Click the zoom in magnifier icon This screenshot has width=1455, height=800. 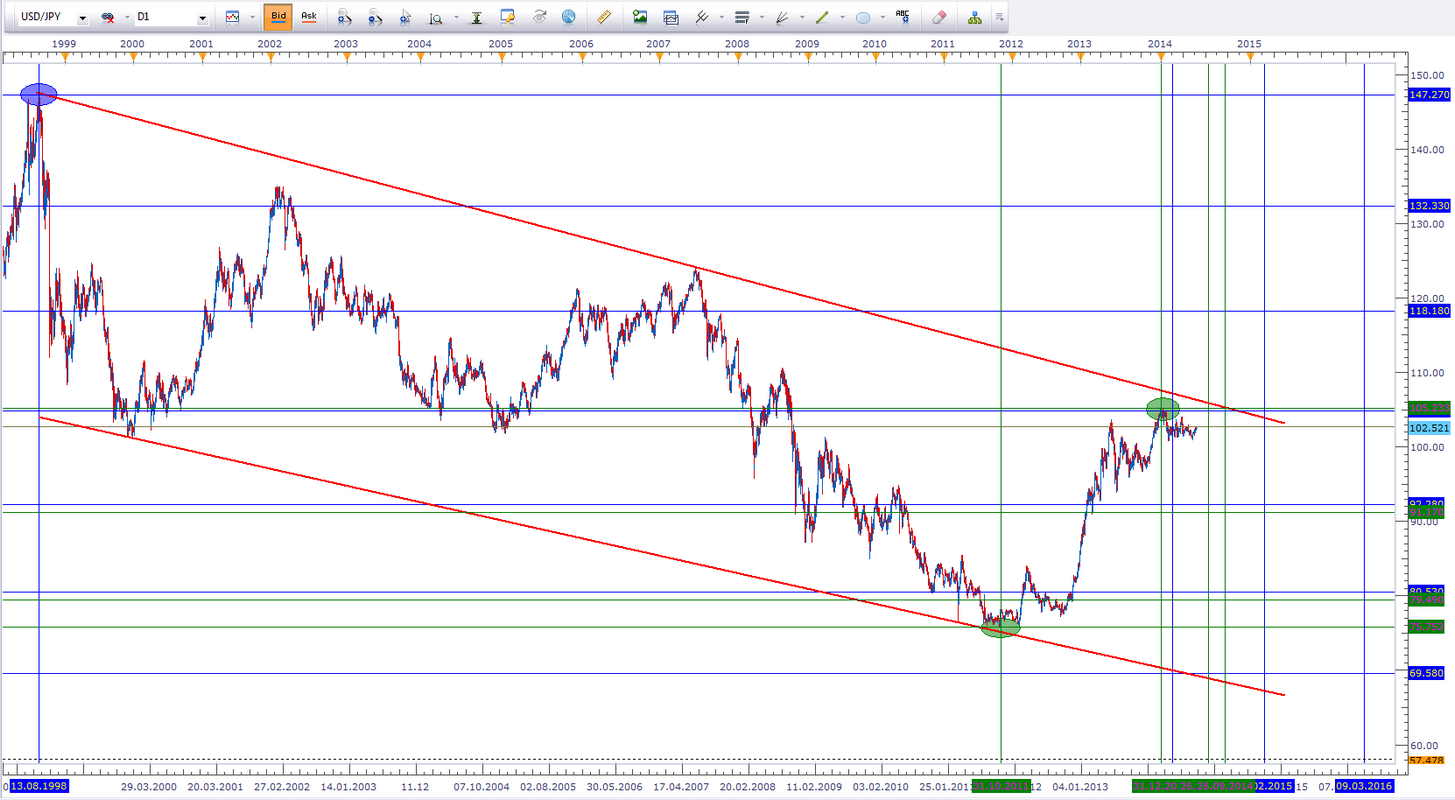[x=343, y=18]
